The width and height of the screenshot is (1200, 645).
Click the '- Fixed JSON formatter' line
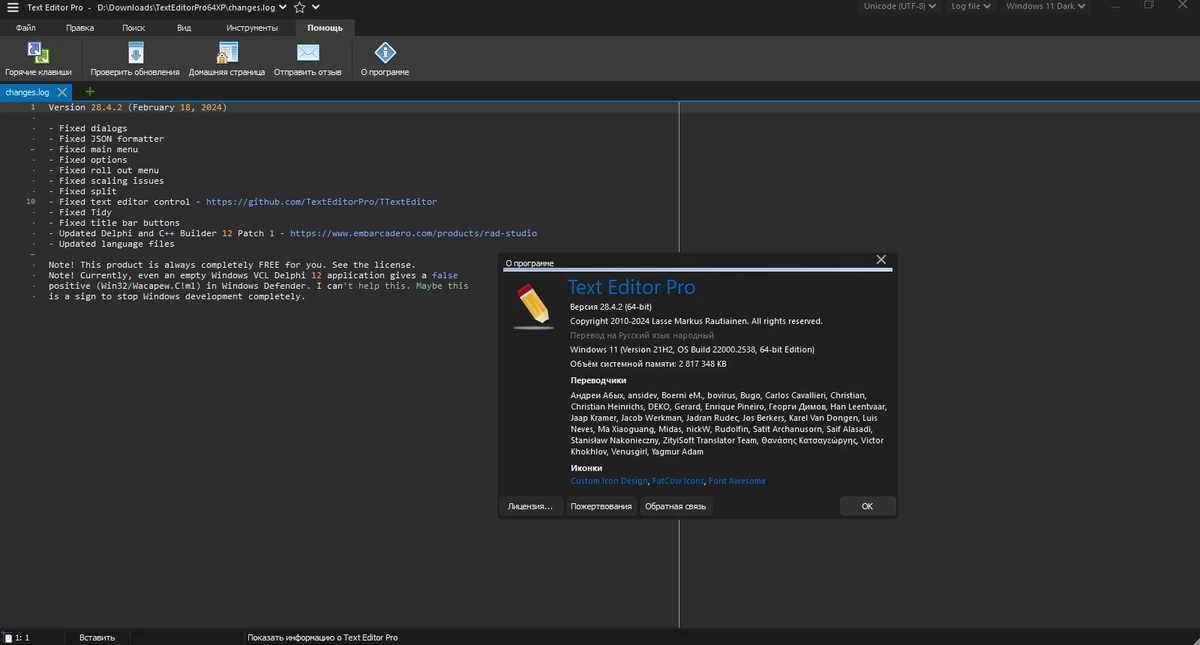tap(106, 139)
